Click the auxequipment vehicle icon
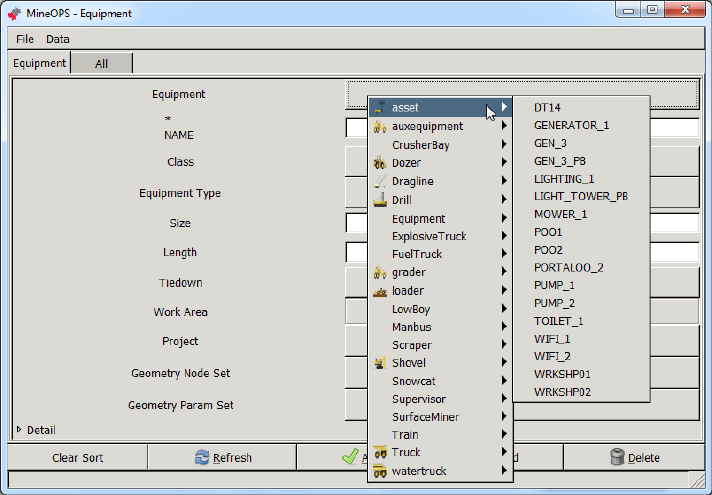 (x=380, y=126)
